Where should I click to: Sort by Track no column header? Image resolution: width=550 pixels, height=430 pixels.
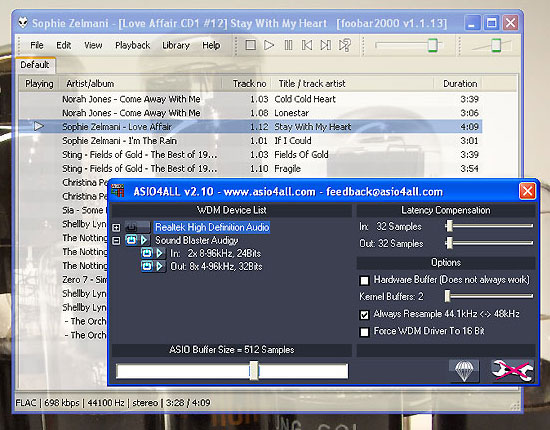pyautogui.click(x=247, y=84)
